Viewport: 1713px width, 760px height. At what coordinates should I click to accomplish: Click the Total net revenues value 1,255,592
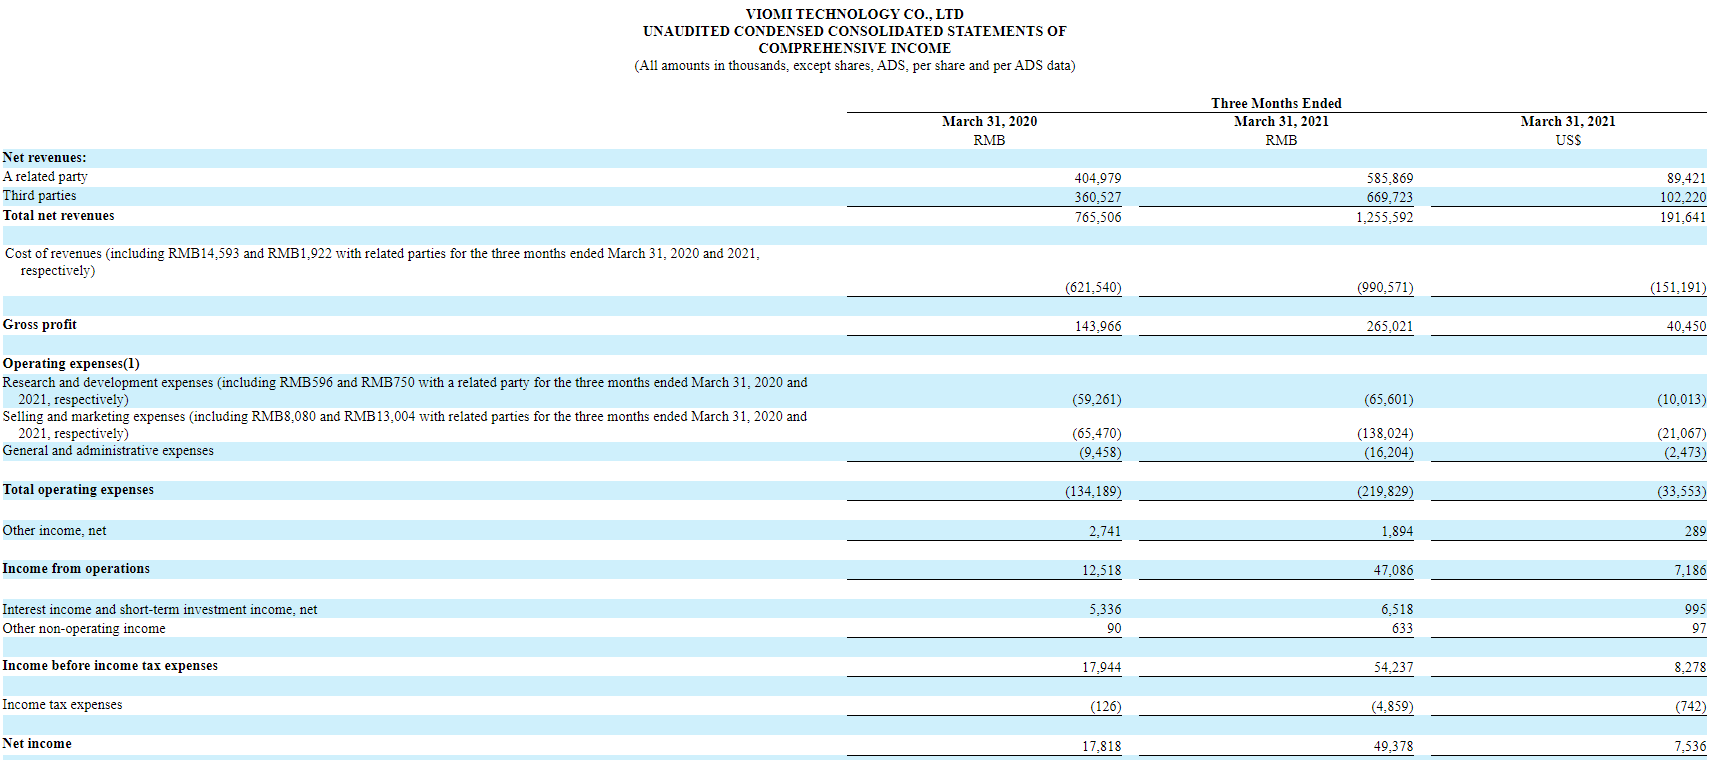pos(1384,217)
